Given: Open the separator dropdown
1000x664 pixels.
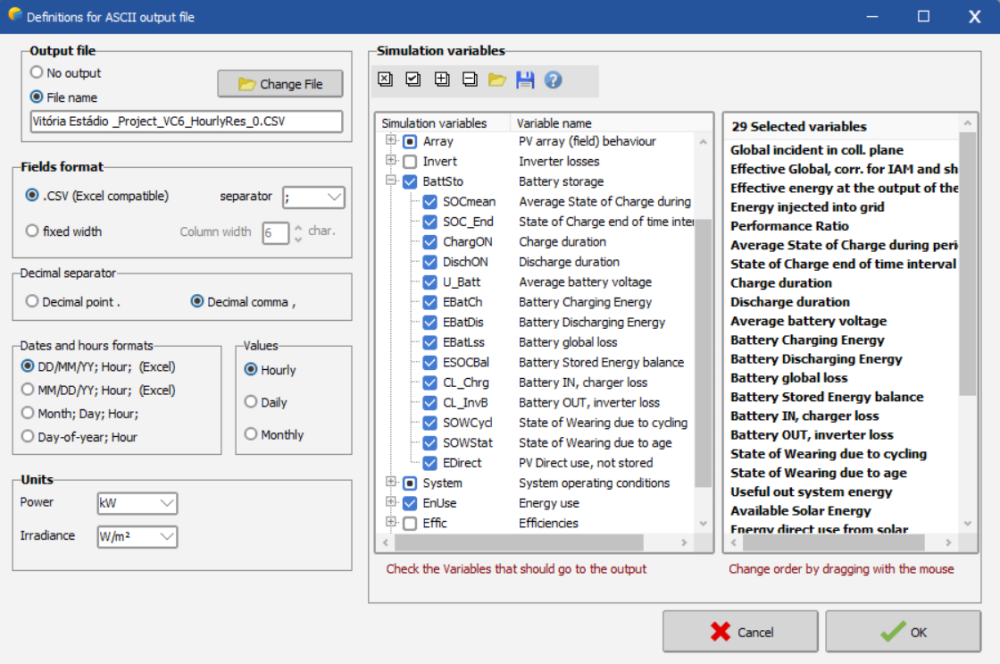Looking at the screenshot, I should 313,197.
